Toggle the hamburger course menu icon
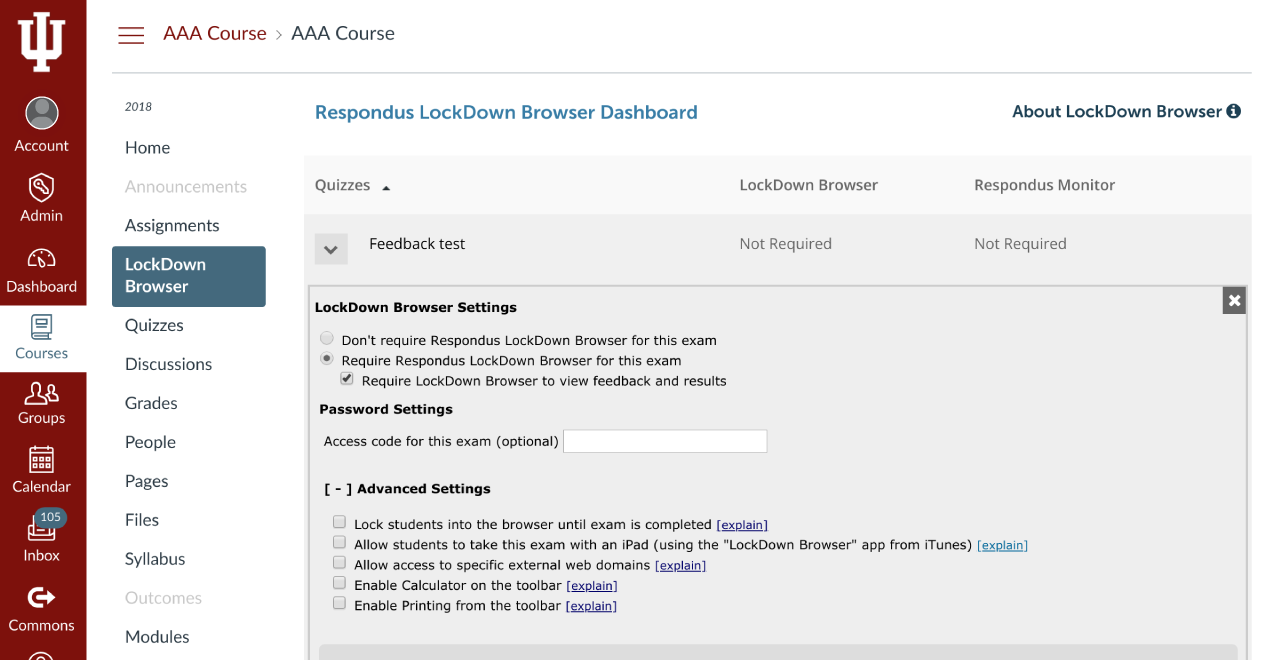The image size is (1269, 660). (x=131, y=35)
